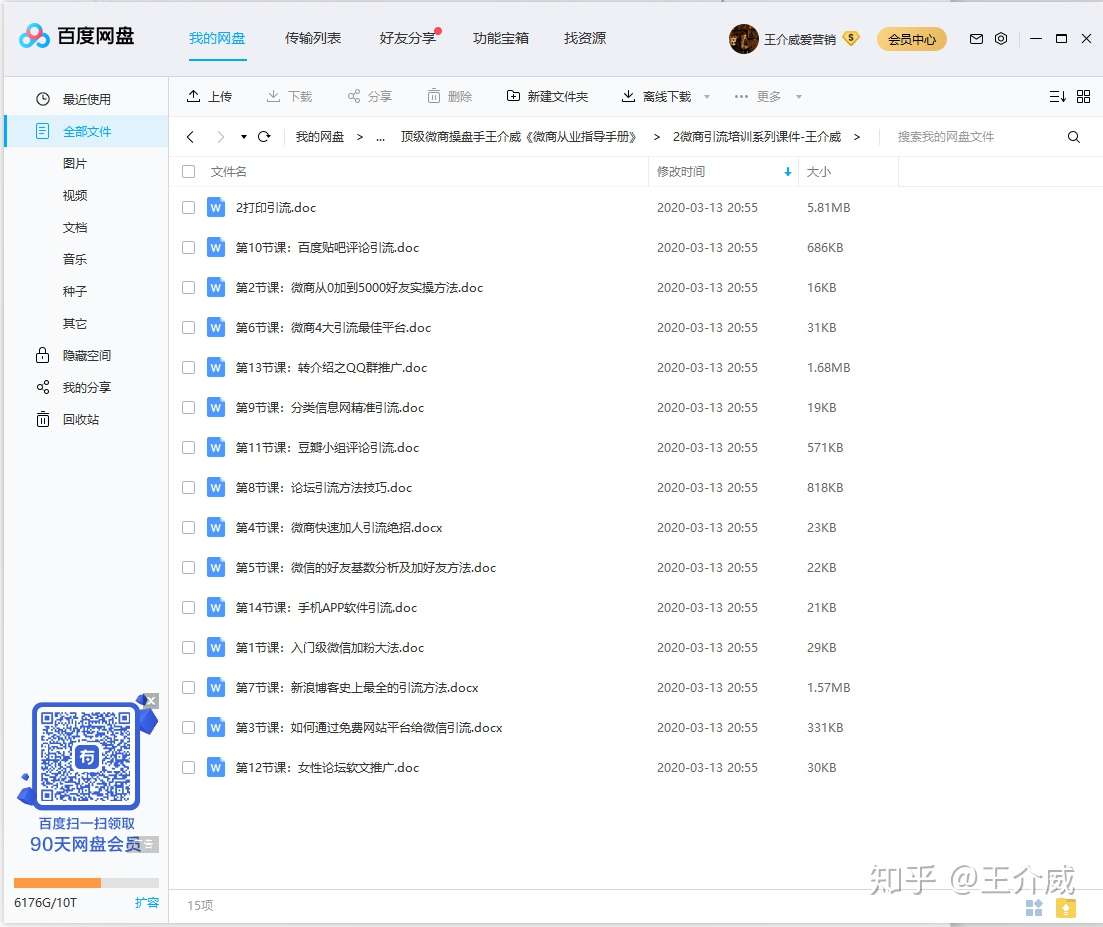Screen dimensions: 1103x927
Task: Sort by file name column header
Action: [x=229, y=171]
